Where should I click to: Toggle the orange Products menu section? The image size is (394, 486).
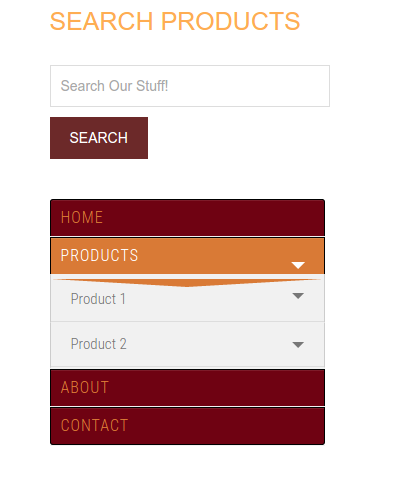tap(187, 256)
